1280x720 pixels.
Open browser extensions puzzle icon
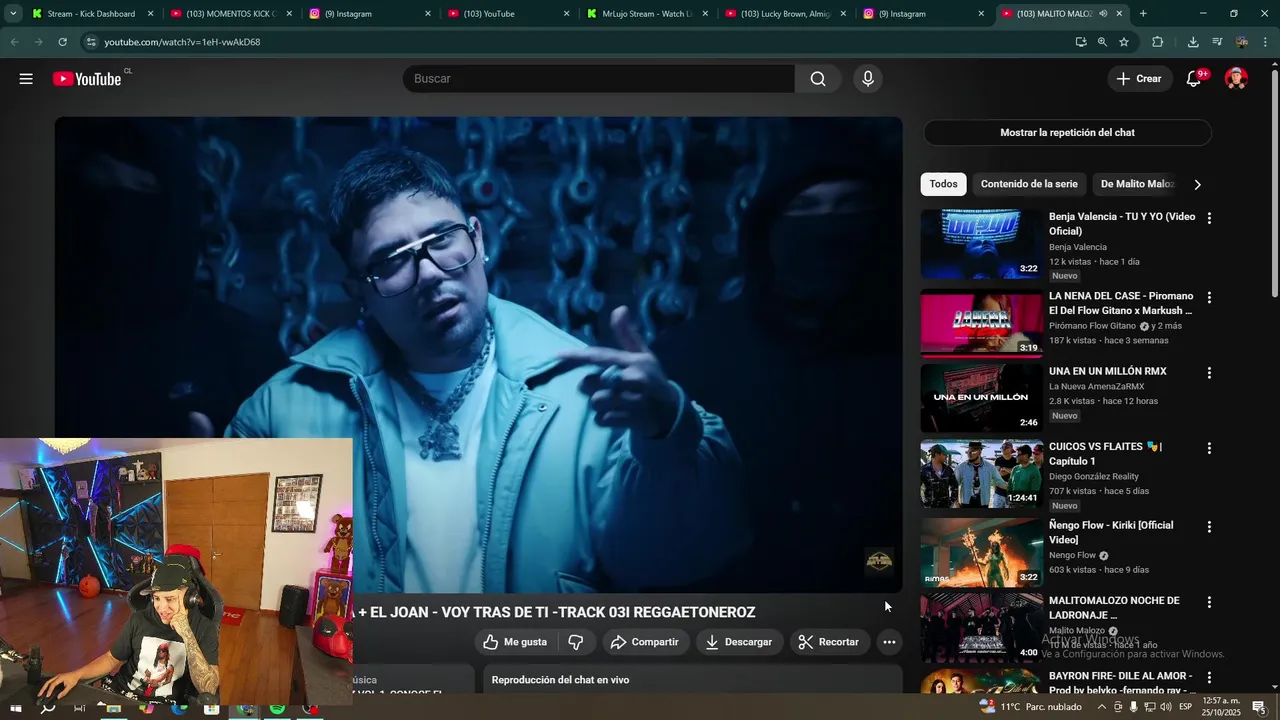click(1158, 42)
